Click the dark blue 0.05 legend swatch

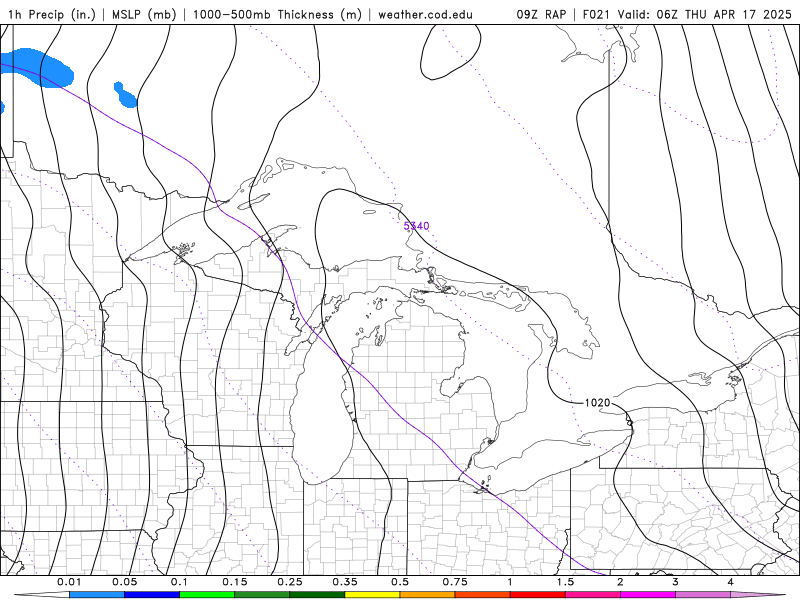152,595
